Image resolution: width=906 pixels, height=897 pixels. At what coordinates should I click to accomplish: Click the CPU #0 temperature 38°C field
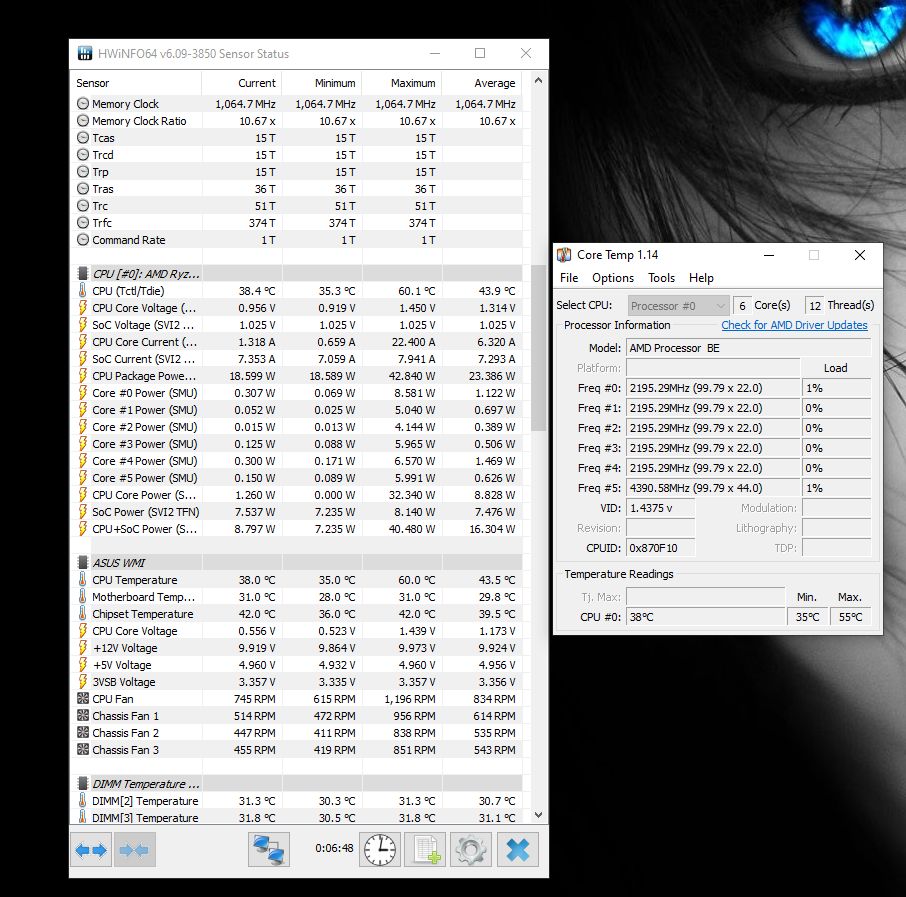click(706, 617)
